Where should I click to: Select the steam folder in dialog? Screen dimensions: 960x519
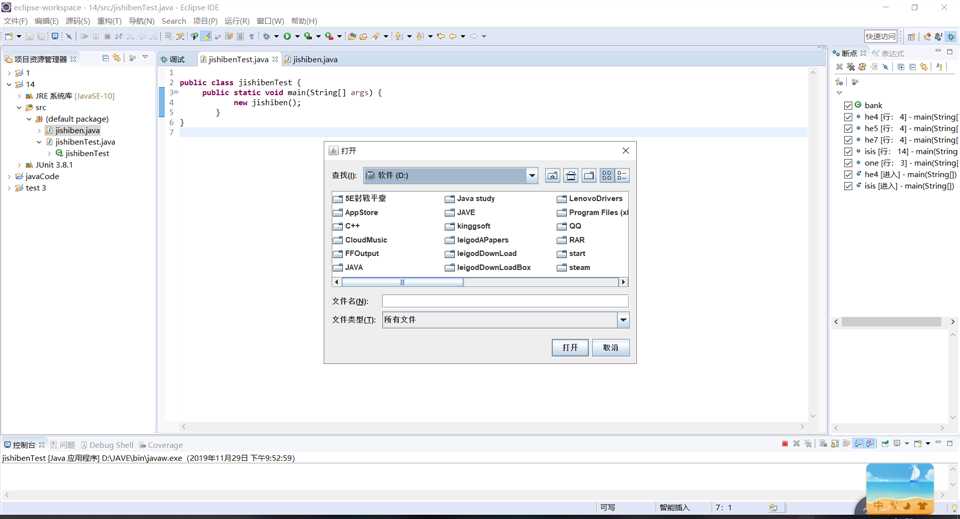pos(574,267)
